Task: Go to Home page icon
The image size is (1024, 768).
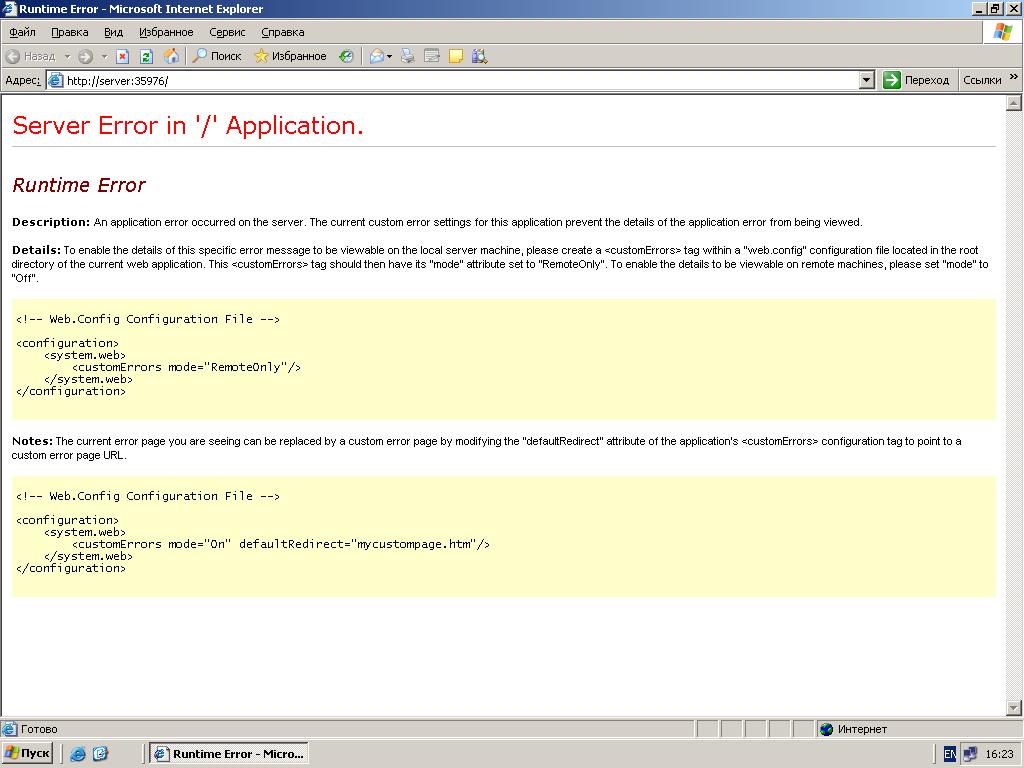Action: 171,56
